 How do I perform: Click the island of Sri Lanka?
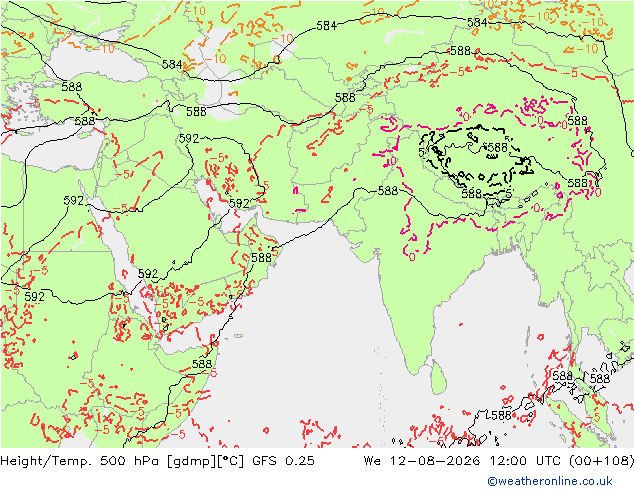click(x=438, y=377)
